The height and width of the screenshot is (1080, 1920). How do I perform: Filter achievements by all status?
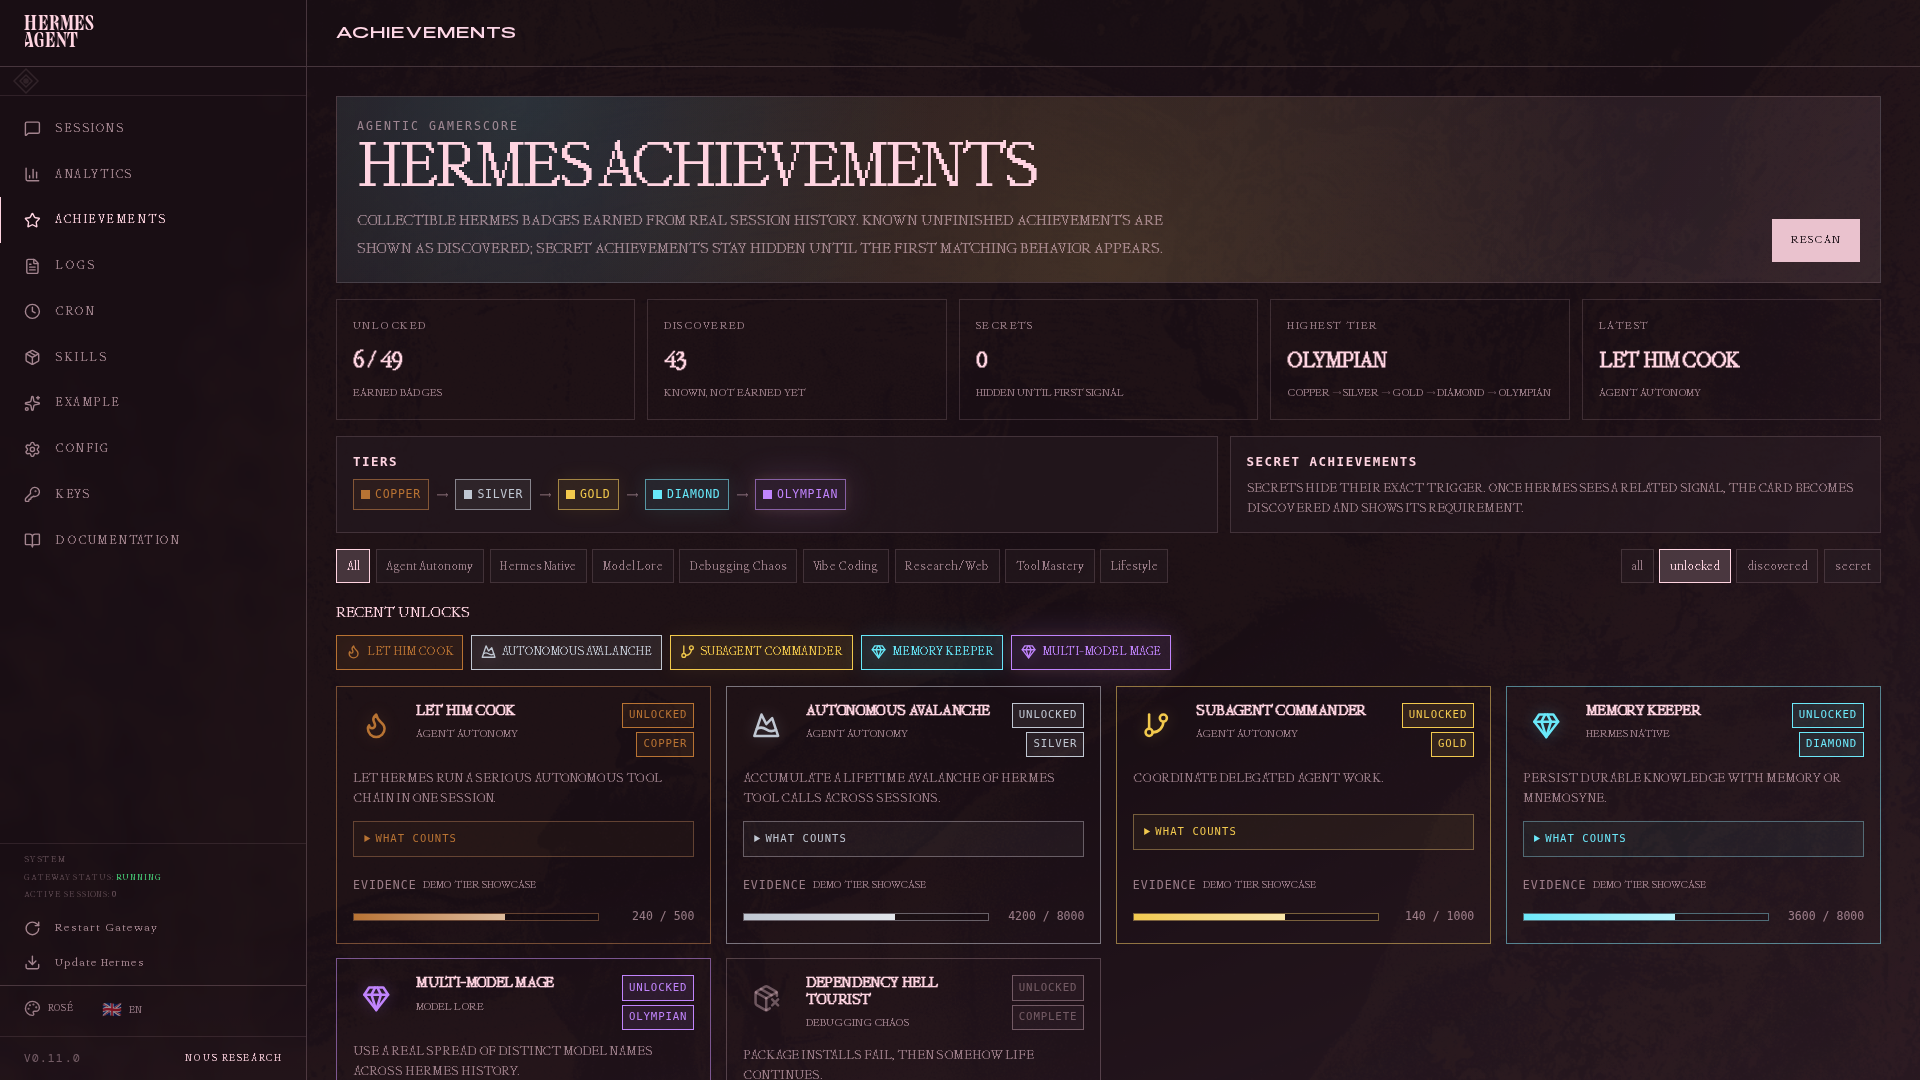(1637, 566)
